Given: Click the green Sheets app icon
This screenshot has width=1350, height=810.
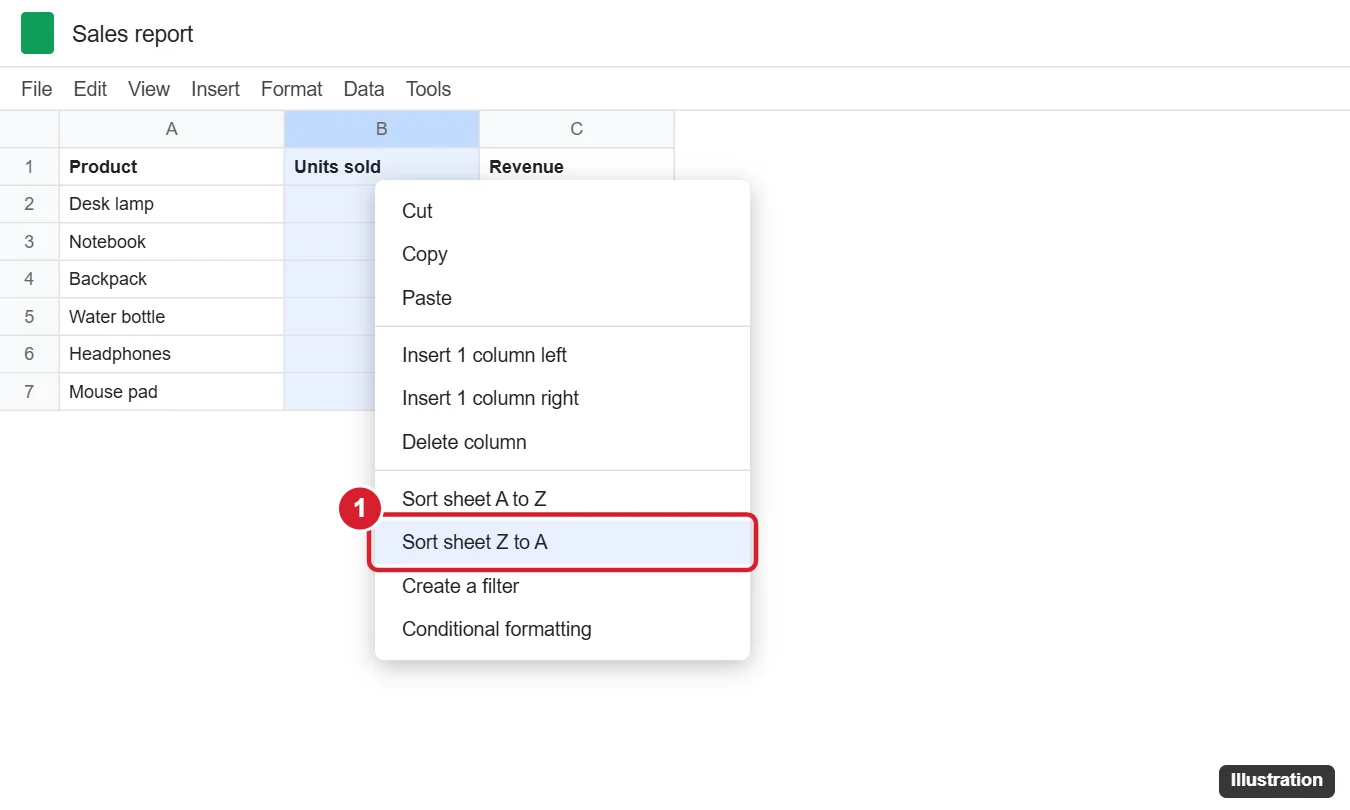Looking at the screenshot, I should tap(37, 34).
